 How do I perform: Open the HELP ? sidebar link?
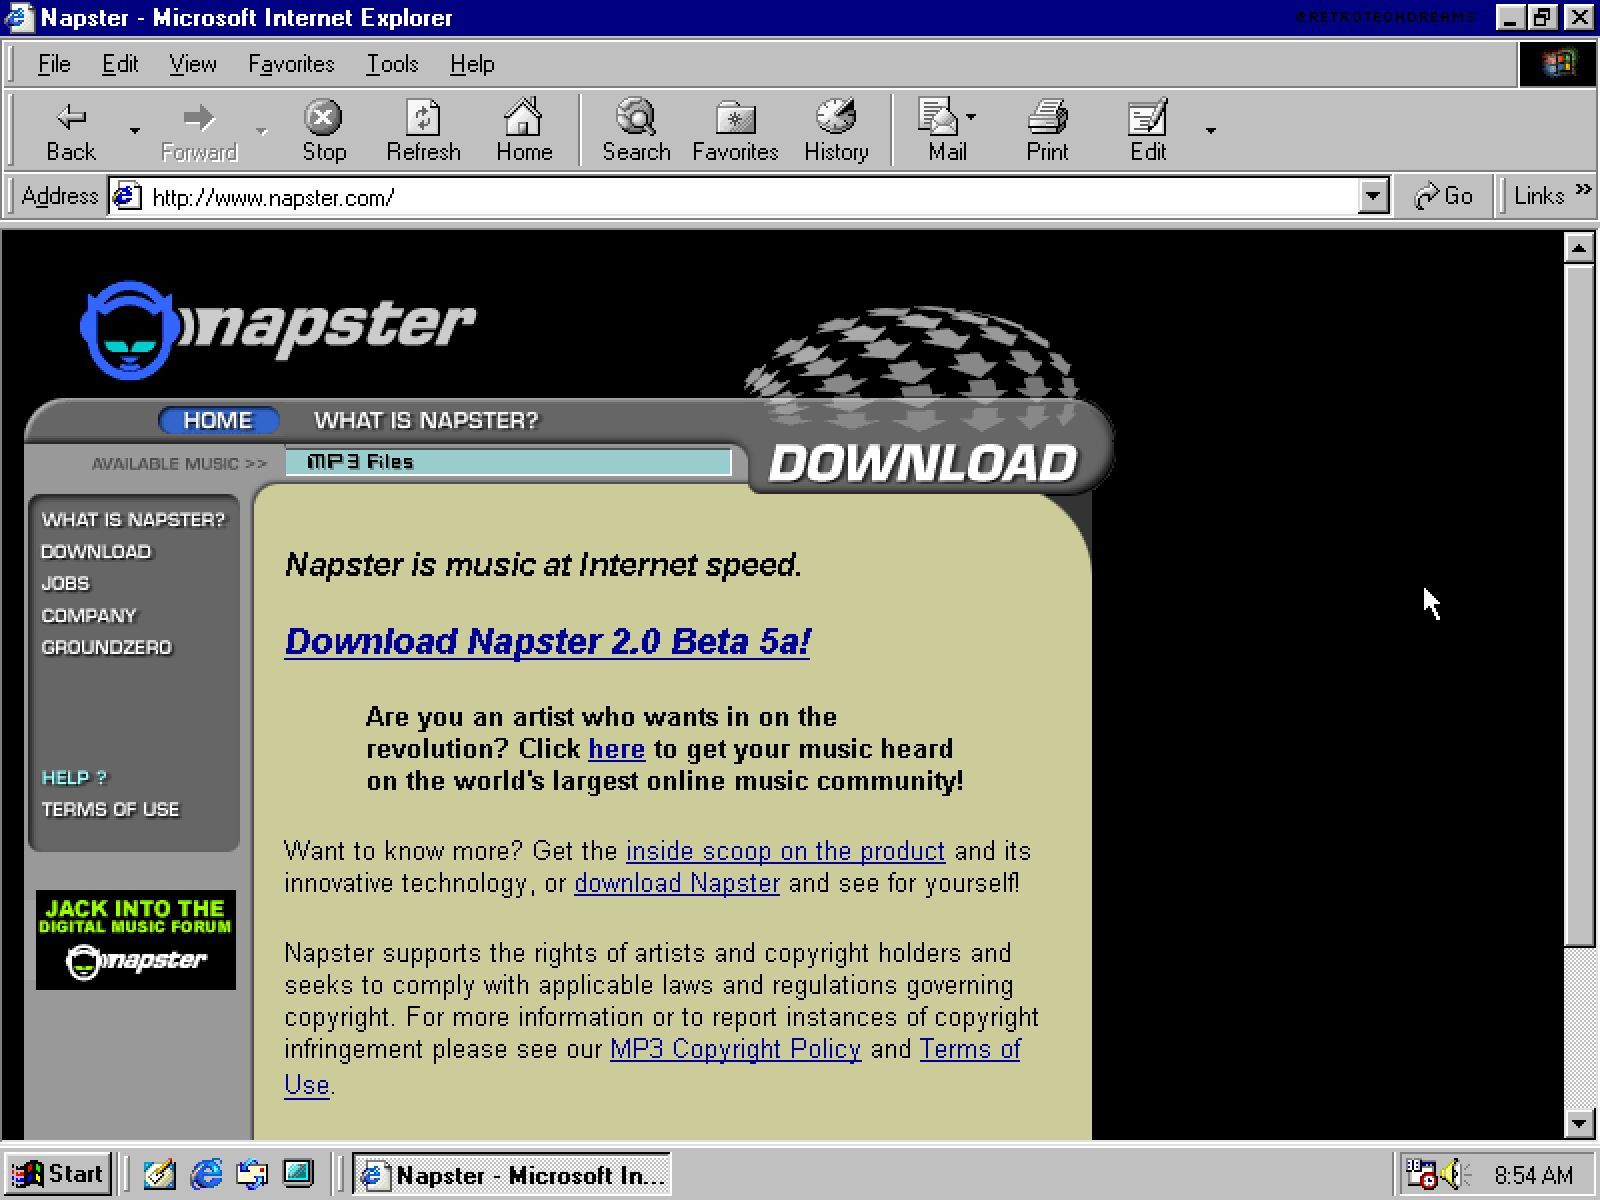(74, 778)
